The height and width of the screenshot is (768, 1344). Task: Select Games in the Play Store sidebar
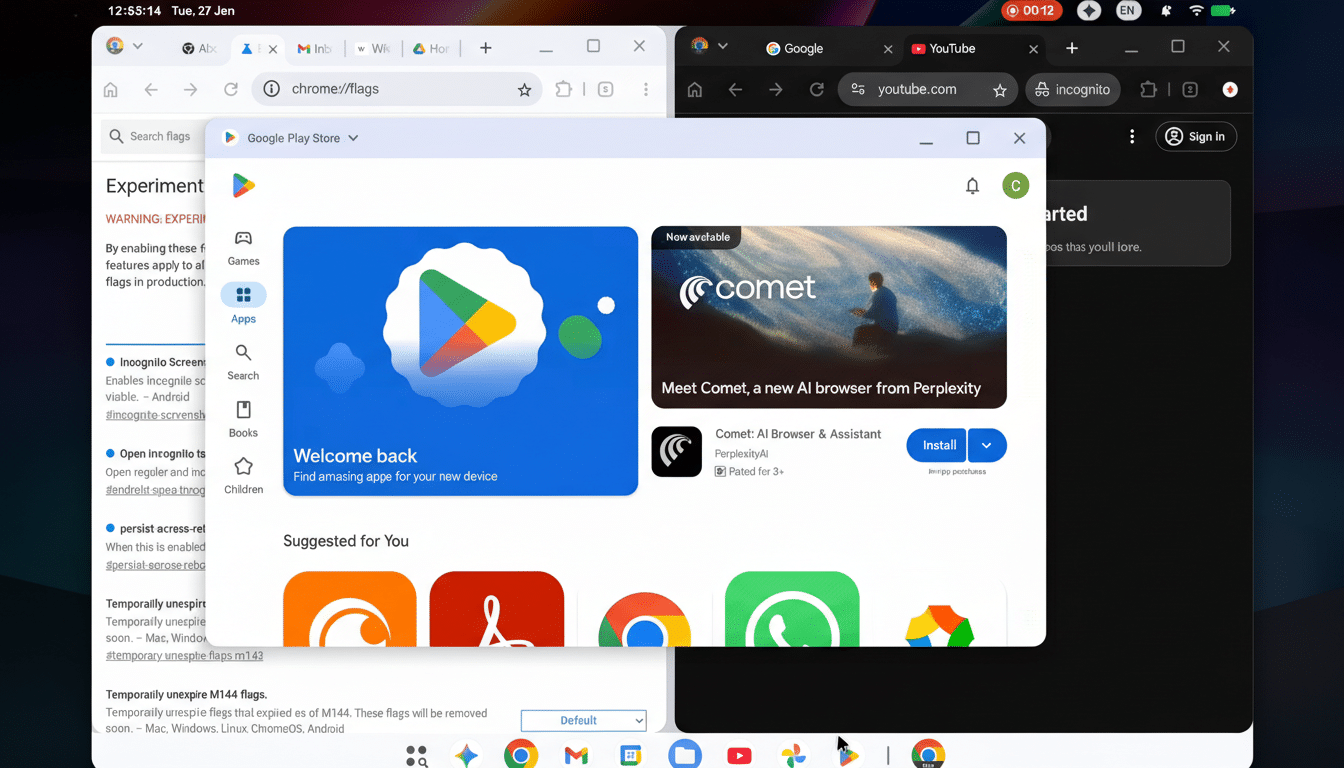coord(243,246)
